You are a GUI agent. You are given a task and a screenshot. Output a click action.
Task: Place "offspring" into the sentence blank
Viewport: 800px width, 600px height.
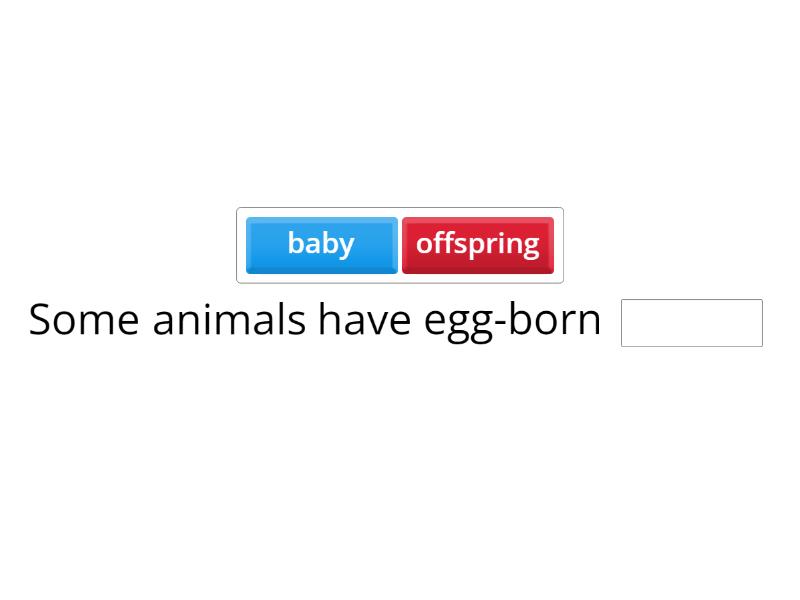click(478, 244)
